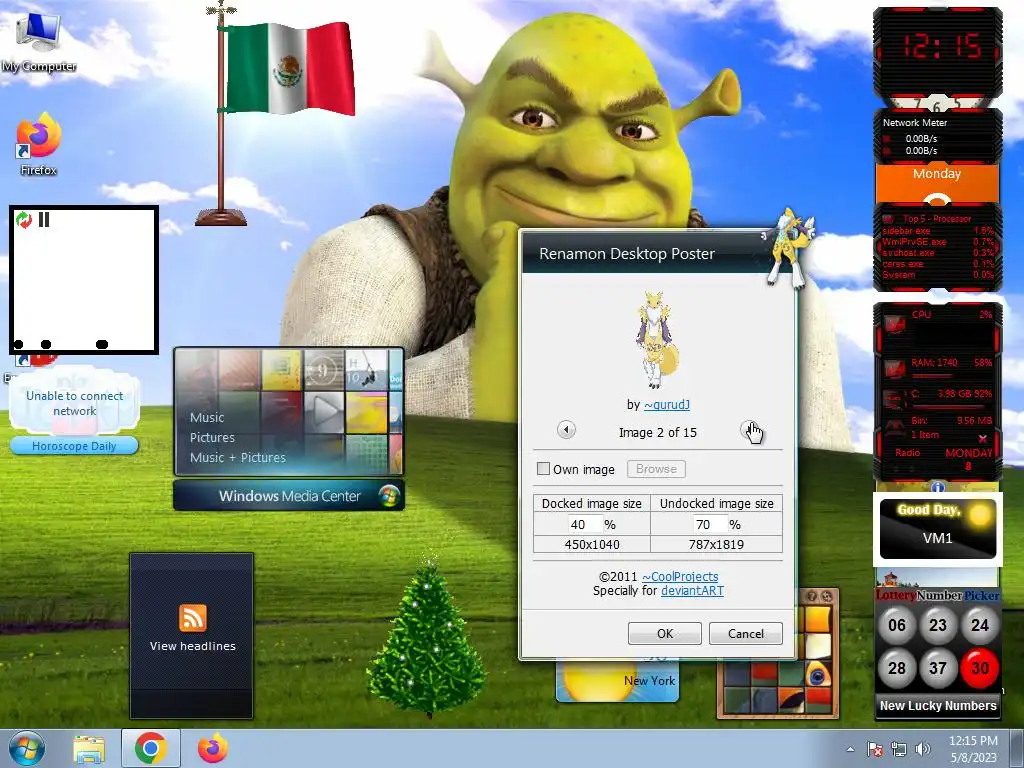The image size is (1024, 768).
Task: Click the Top 5 - Processor icon
Action: point(889,219)
